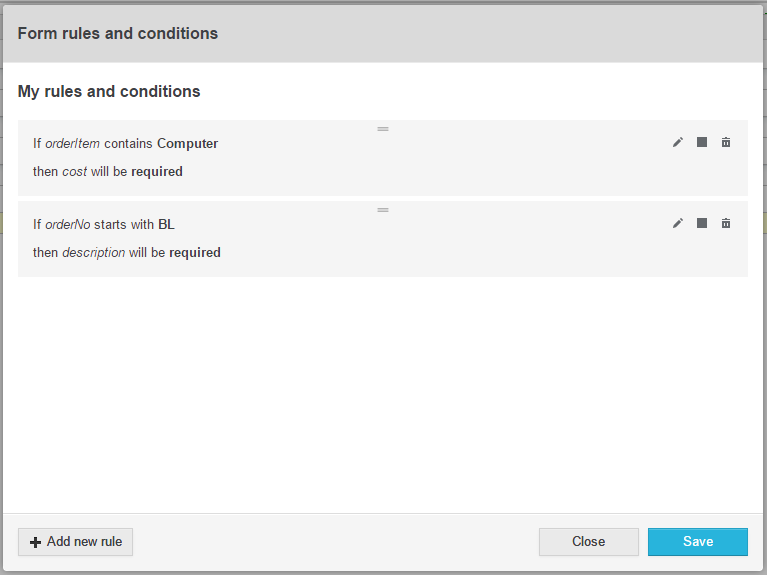Click the square icon on the Computer rule
Viewport: 767px width, 575px height.
[x=702, y=142]
